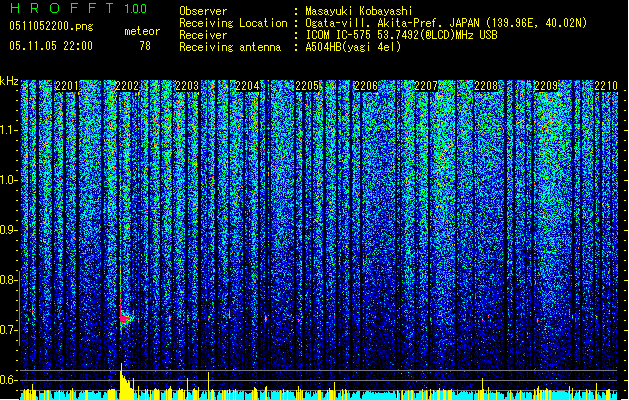Click the 2210 time marker

point(606,86)
